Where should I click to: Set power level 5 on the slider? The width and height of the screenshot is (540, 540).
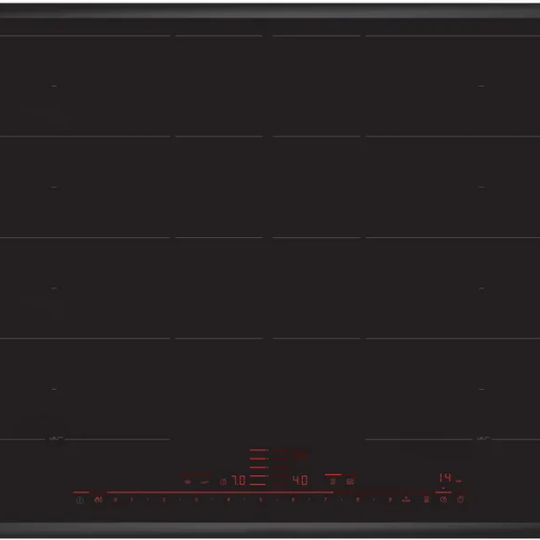261,500
